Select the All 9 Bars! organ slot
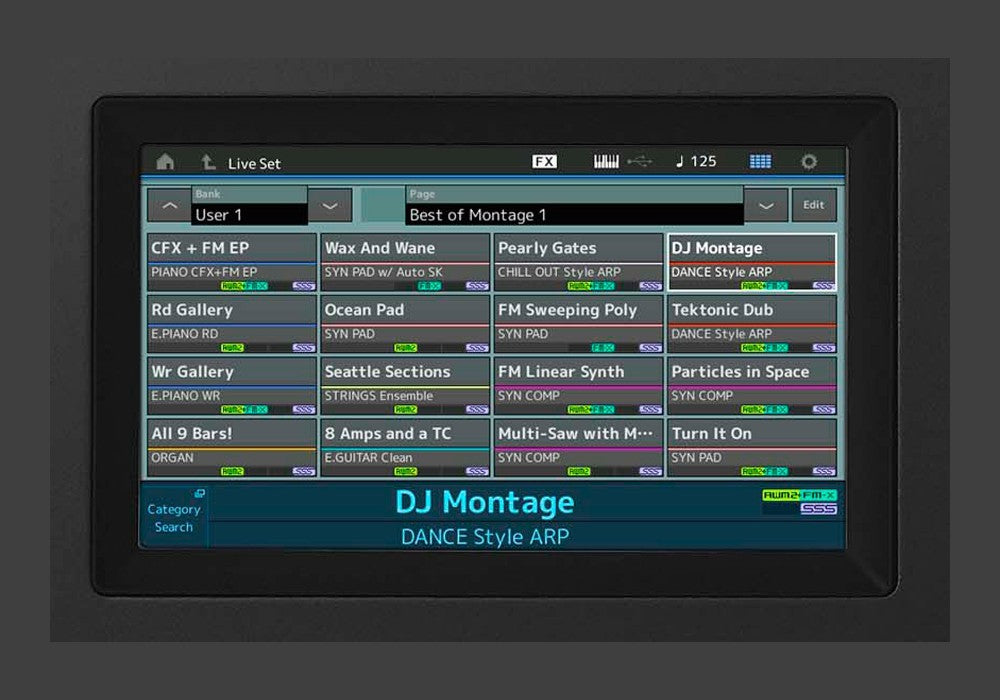 point(232,448)
